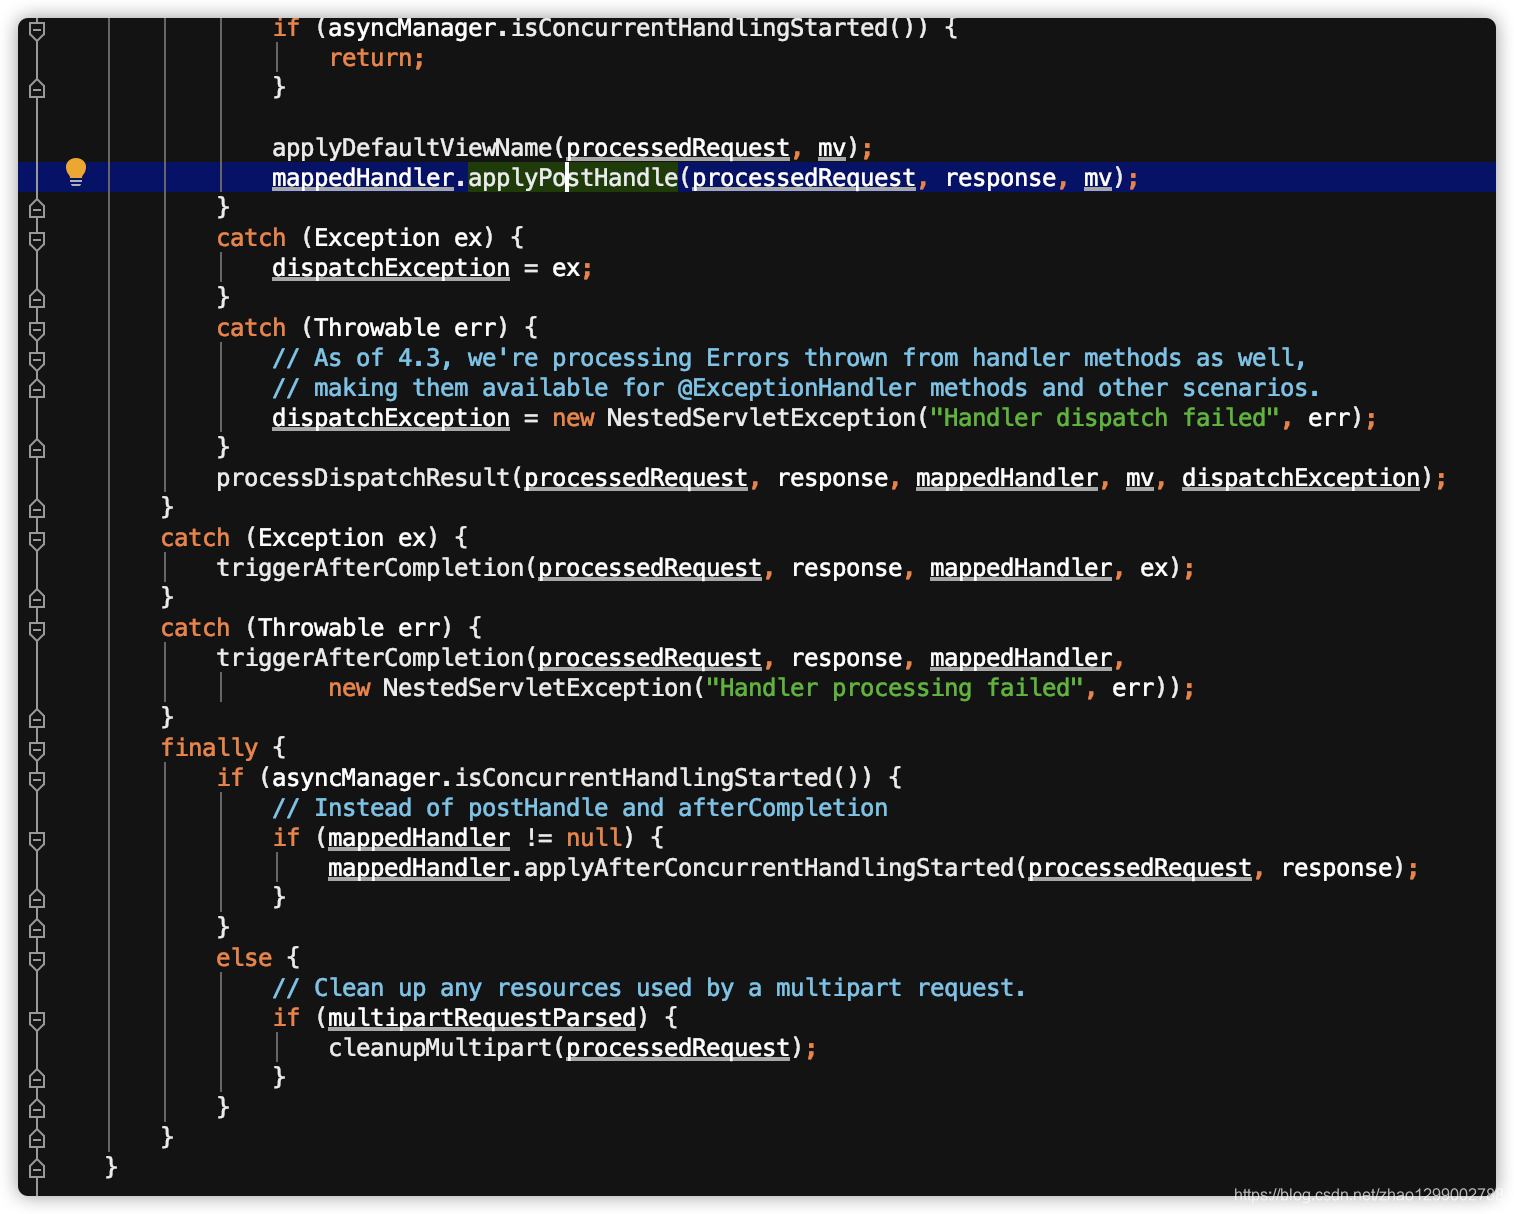
Task: Click the cleanupMultipart method call
Action: click(440, 1048)
